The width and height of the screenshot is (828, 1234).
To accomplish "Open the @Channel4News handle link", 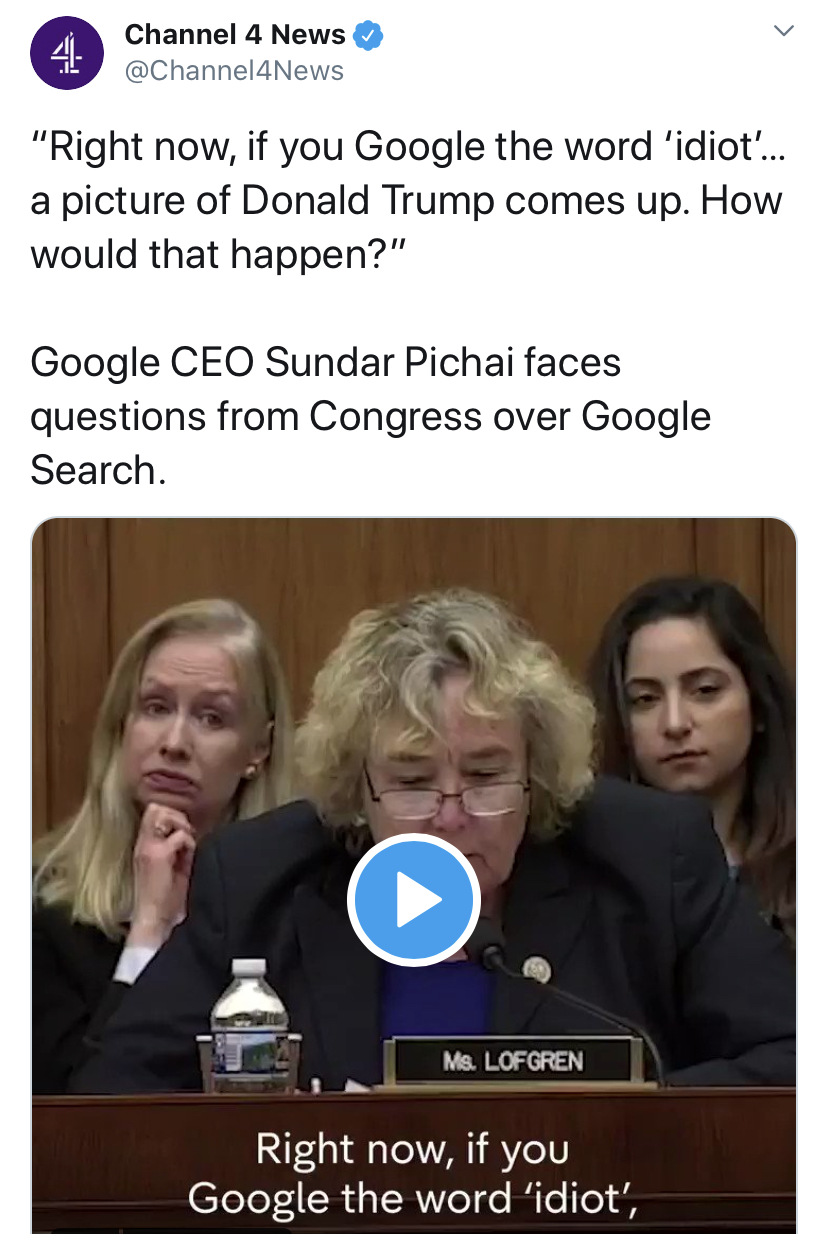I will coord(234,71).
